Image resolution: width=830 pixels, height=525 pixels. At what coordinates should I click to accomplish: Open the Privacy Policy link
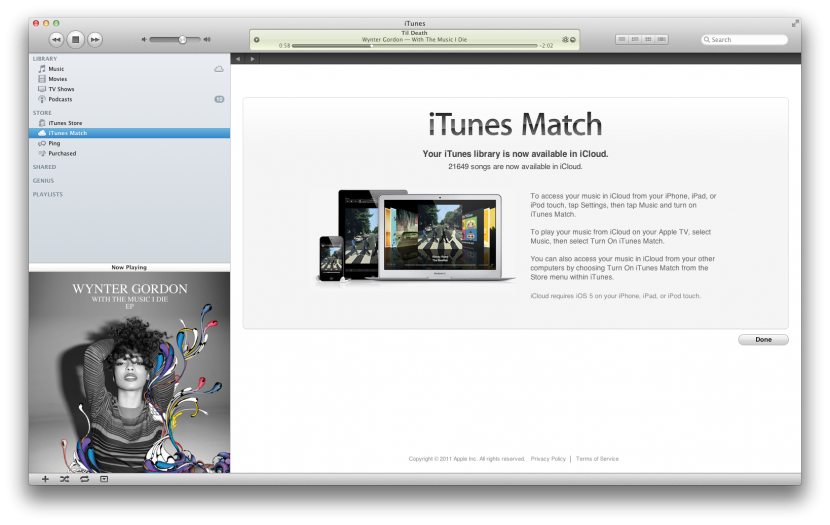click(548, 459)
